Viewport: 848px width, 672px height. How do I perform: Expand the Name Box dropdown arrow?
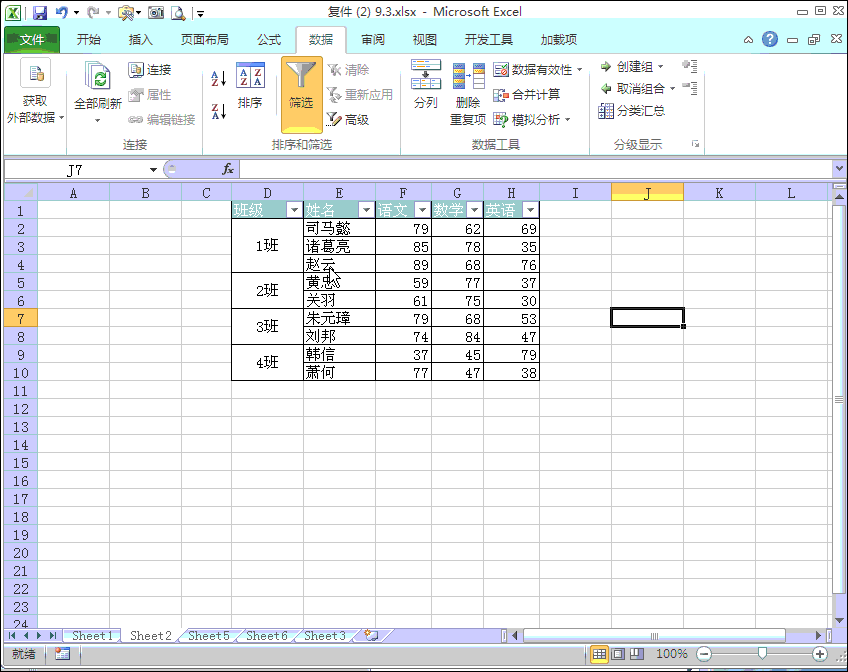pyautogui.click(x=154, y=170)
